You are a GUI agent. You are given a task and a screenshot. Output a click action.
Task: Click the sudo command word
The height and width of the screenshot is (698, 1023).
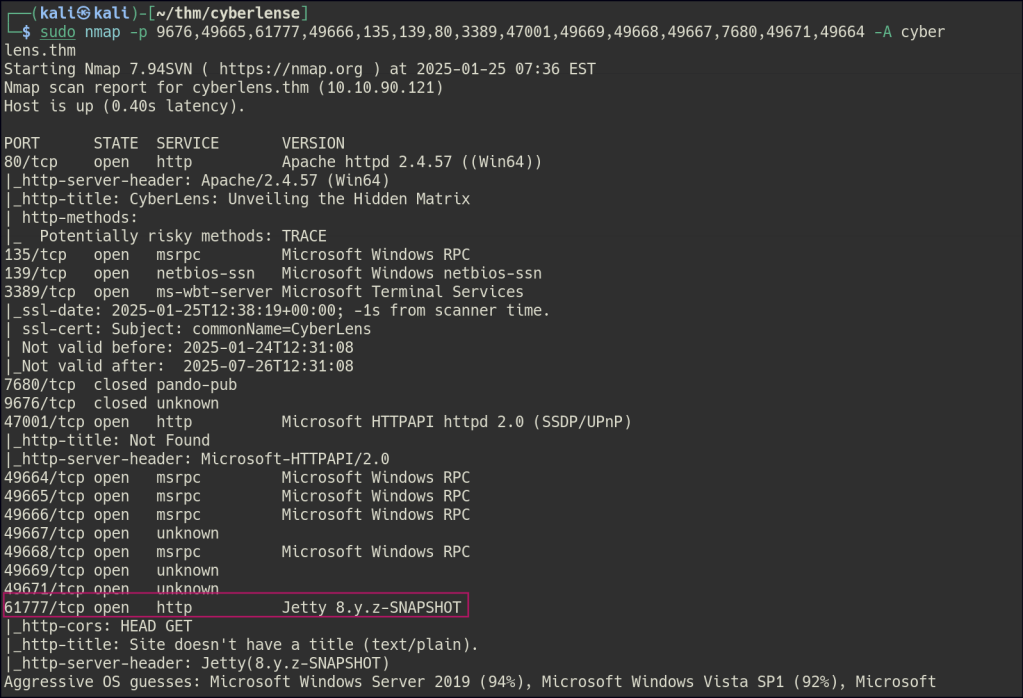pyautogui.click(x=58, y=33)
